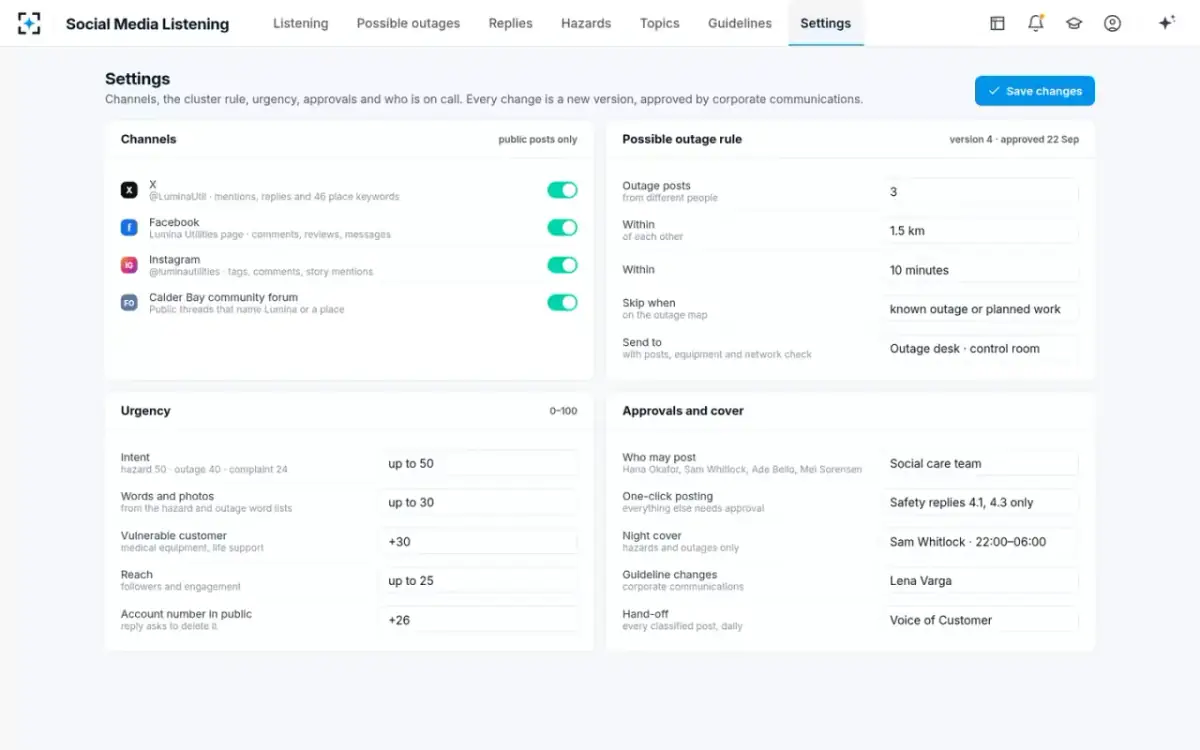Edit the Who may post field
Viewport: 1200px width, 750px height.
tap(980, 463)
